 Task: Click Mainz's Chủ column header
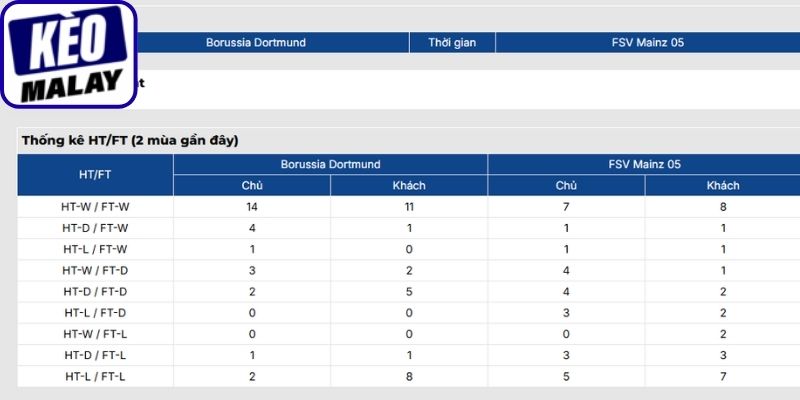coord(566,186)
